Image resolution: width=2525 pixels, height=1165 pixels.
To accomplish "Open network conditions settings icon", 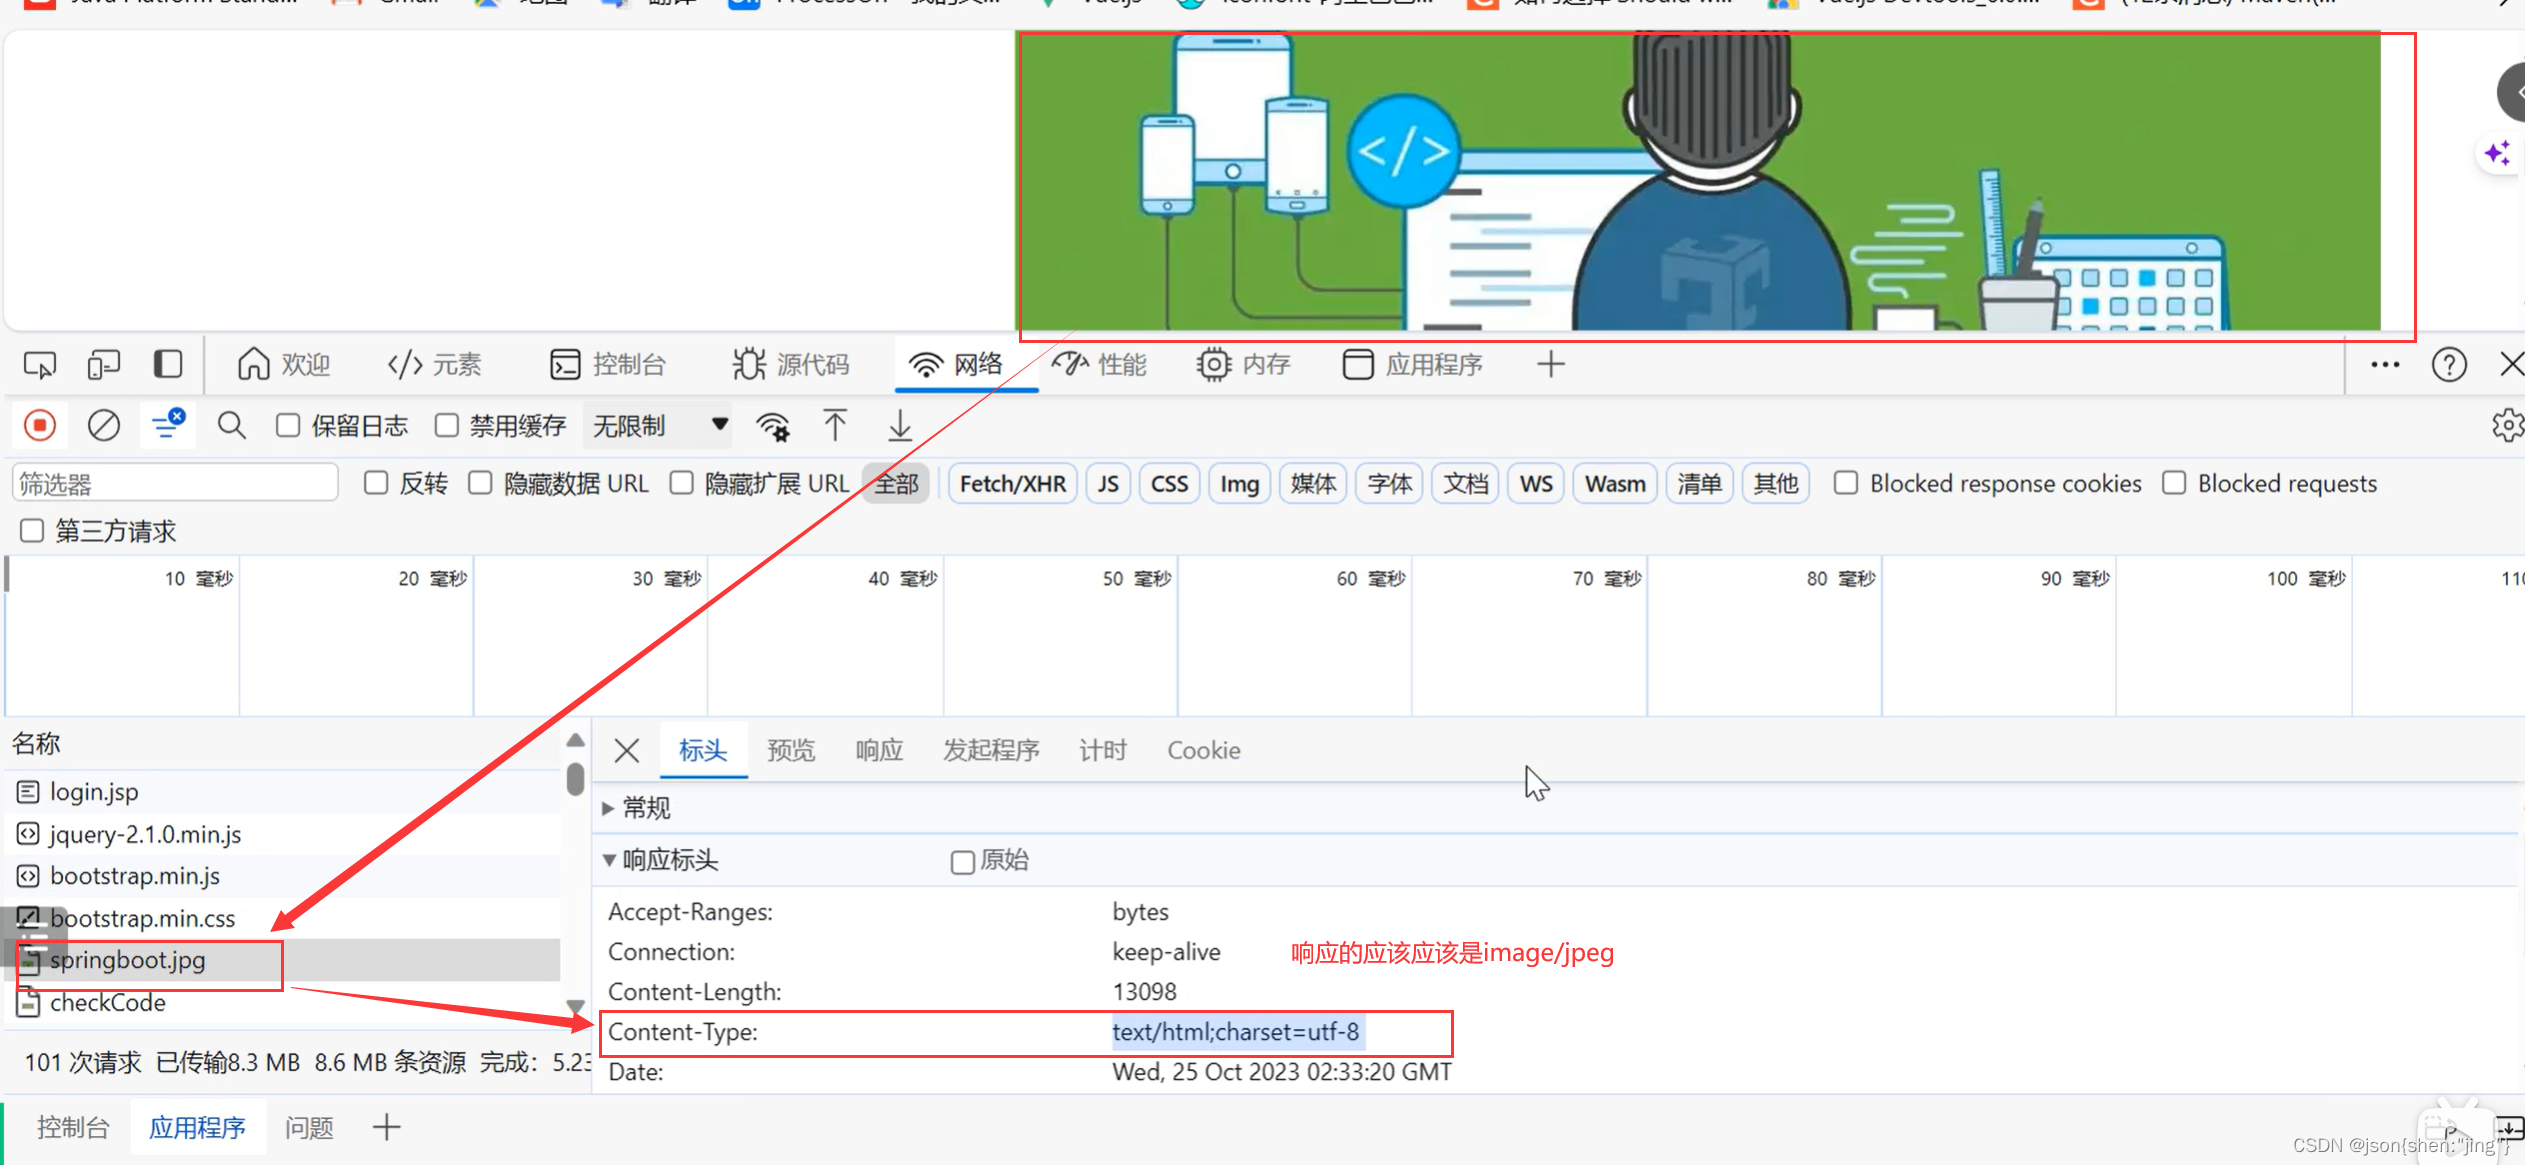I will pos(774,425).
